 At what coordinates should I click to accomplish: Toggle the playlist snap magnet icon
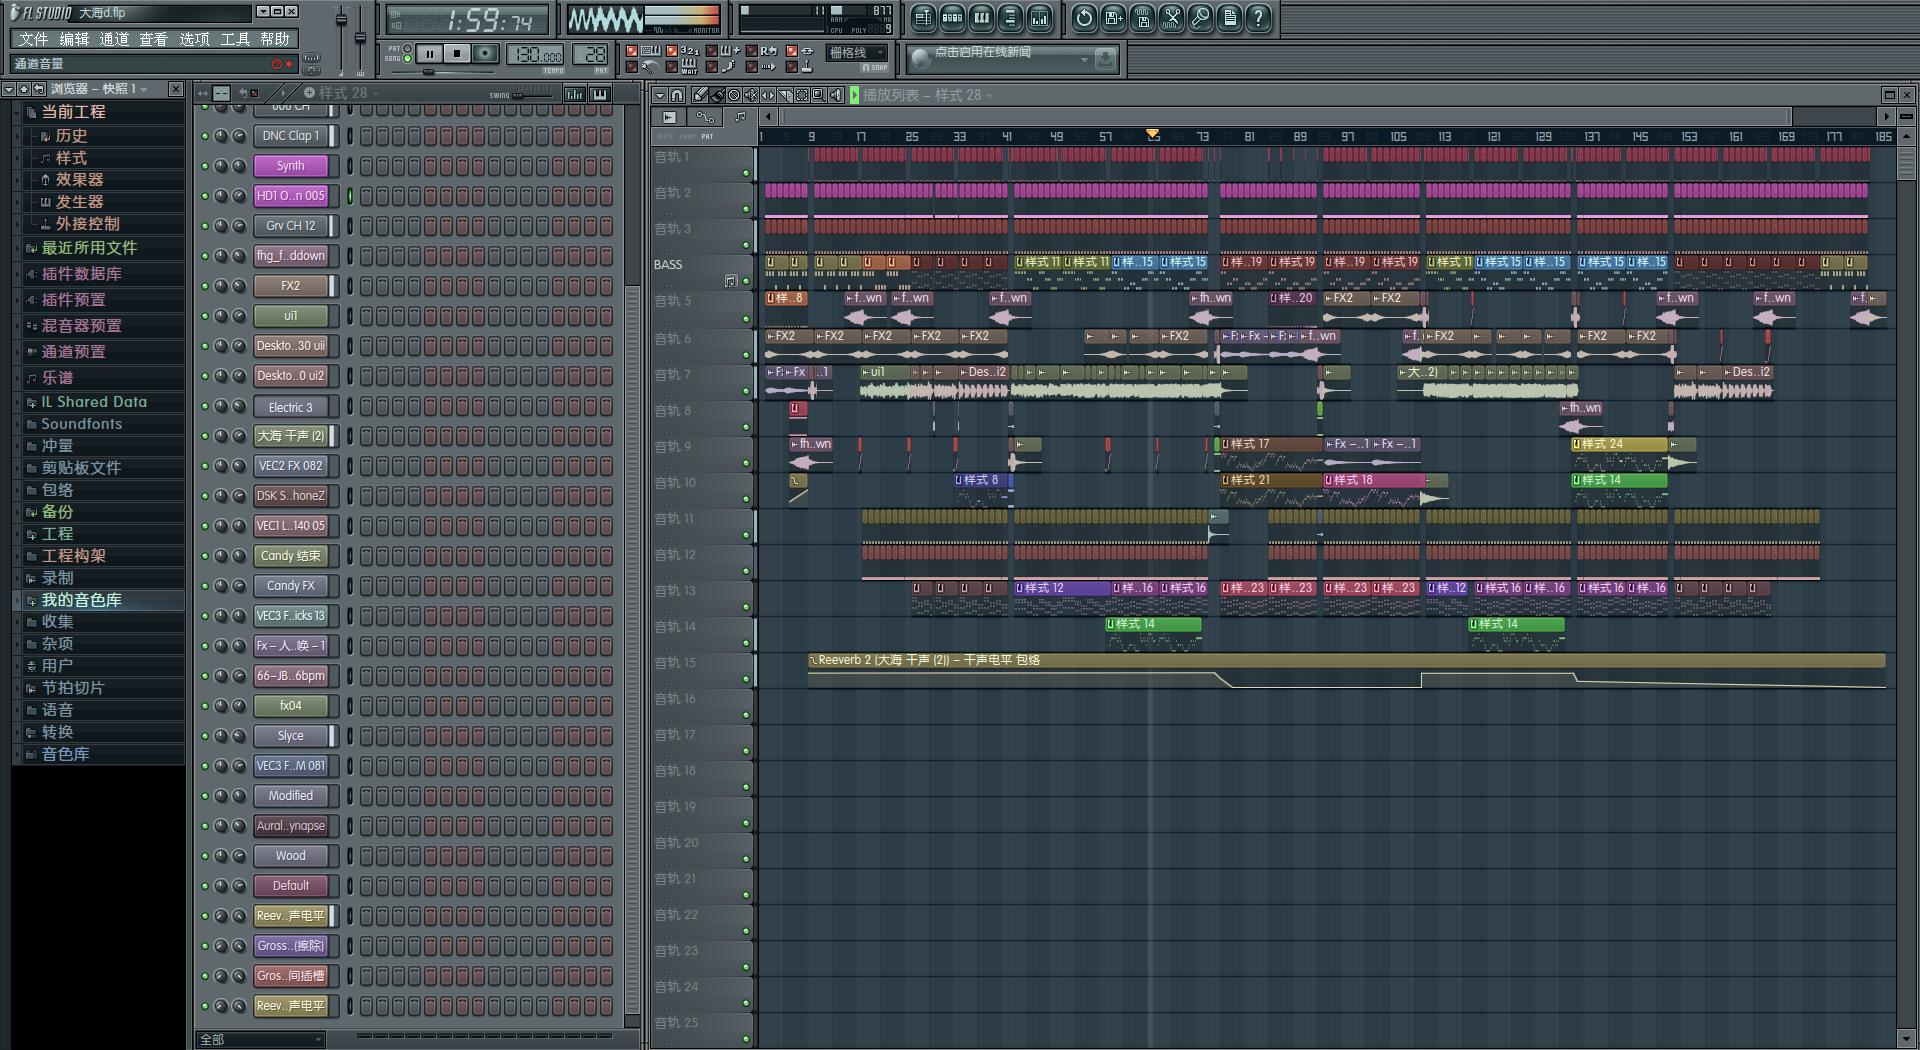coord(677,95)
